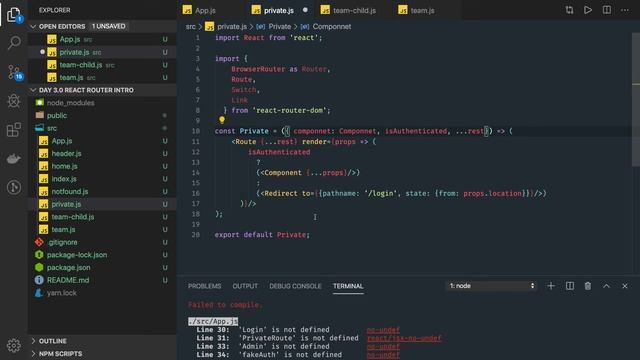Place cursor on 'export default Private;' line

262,235
